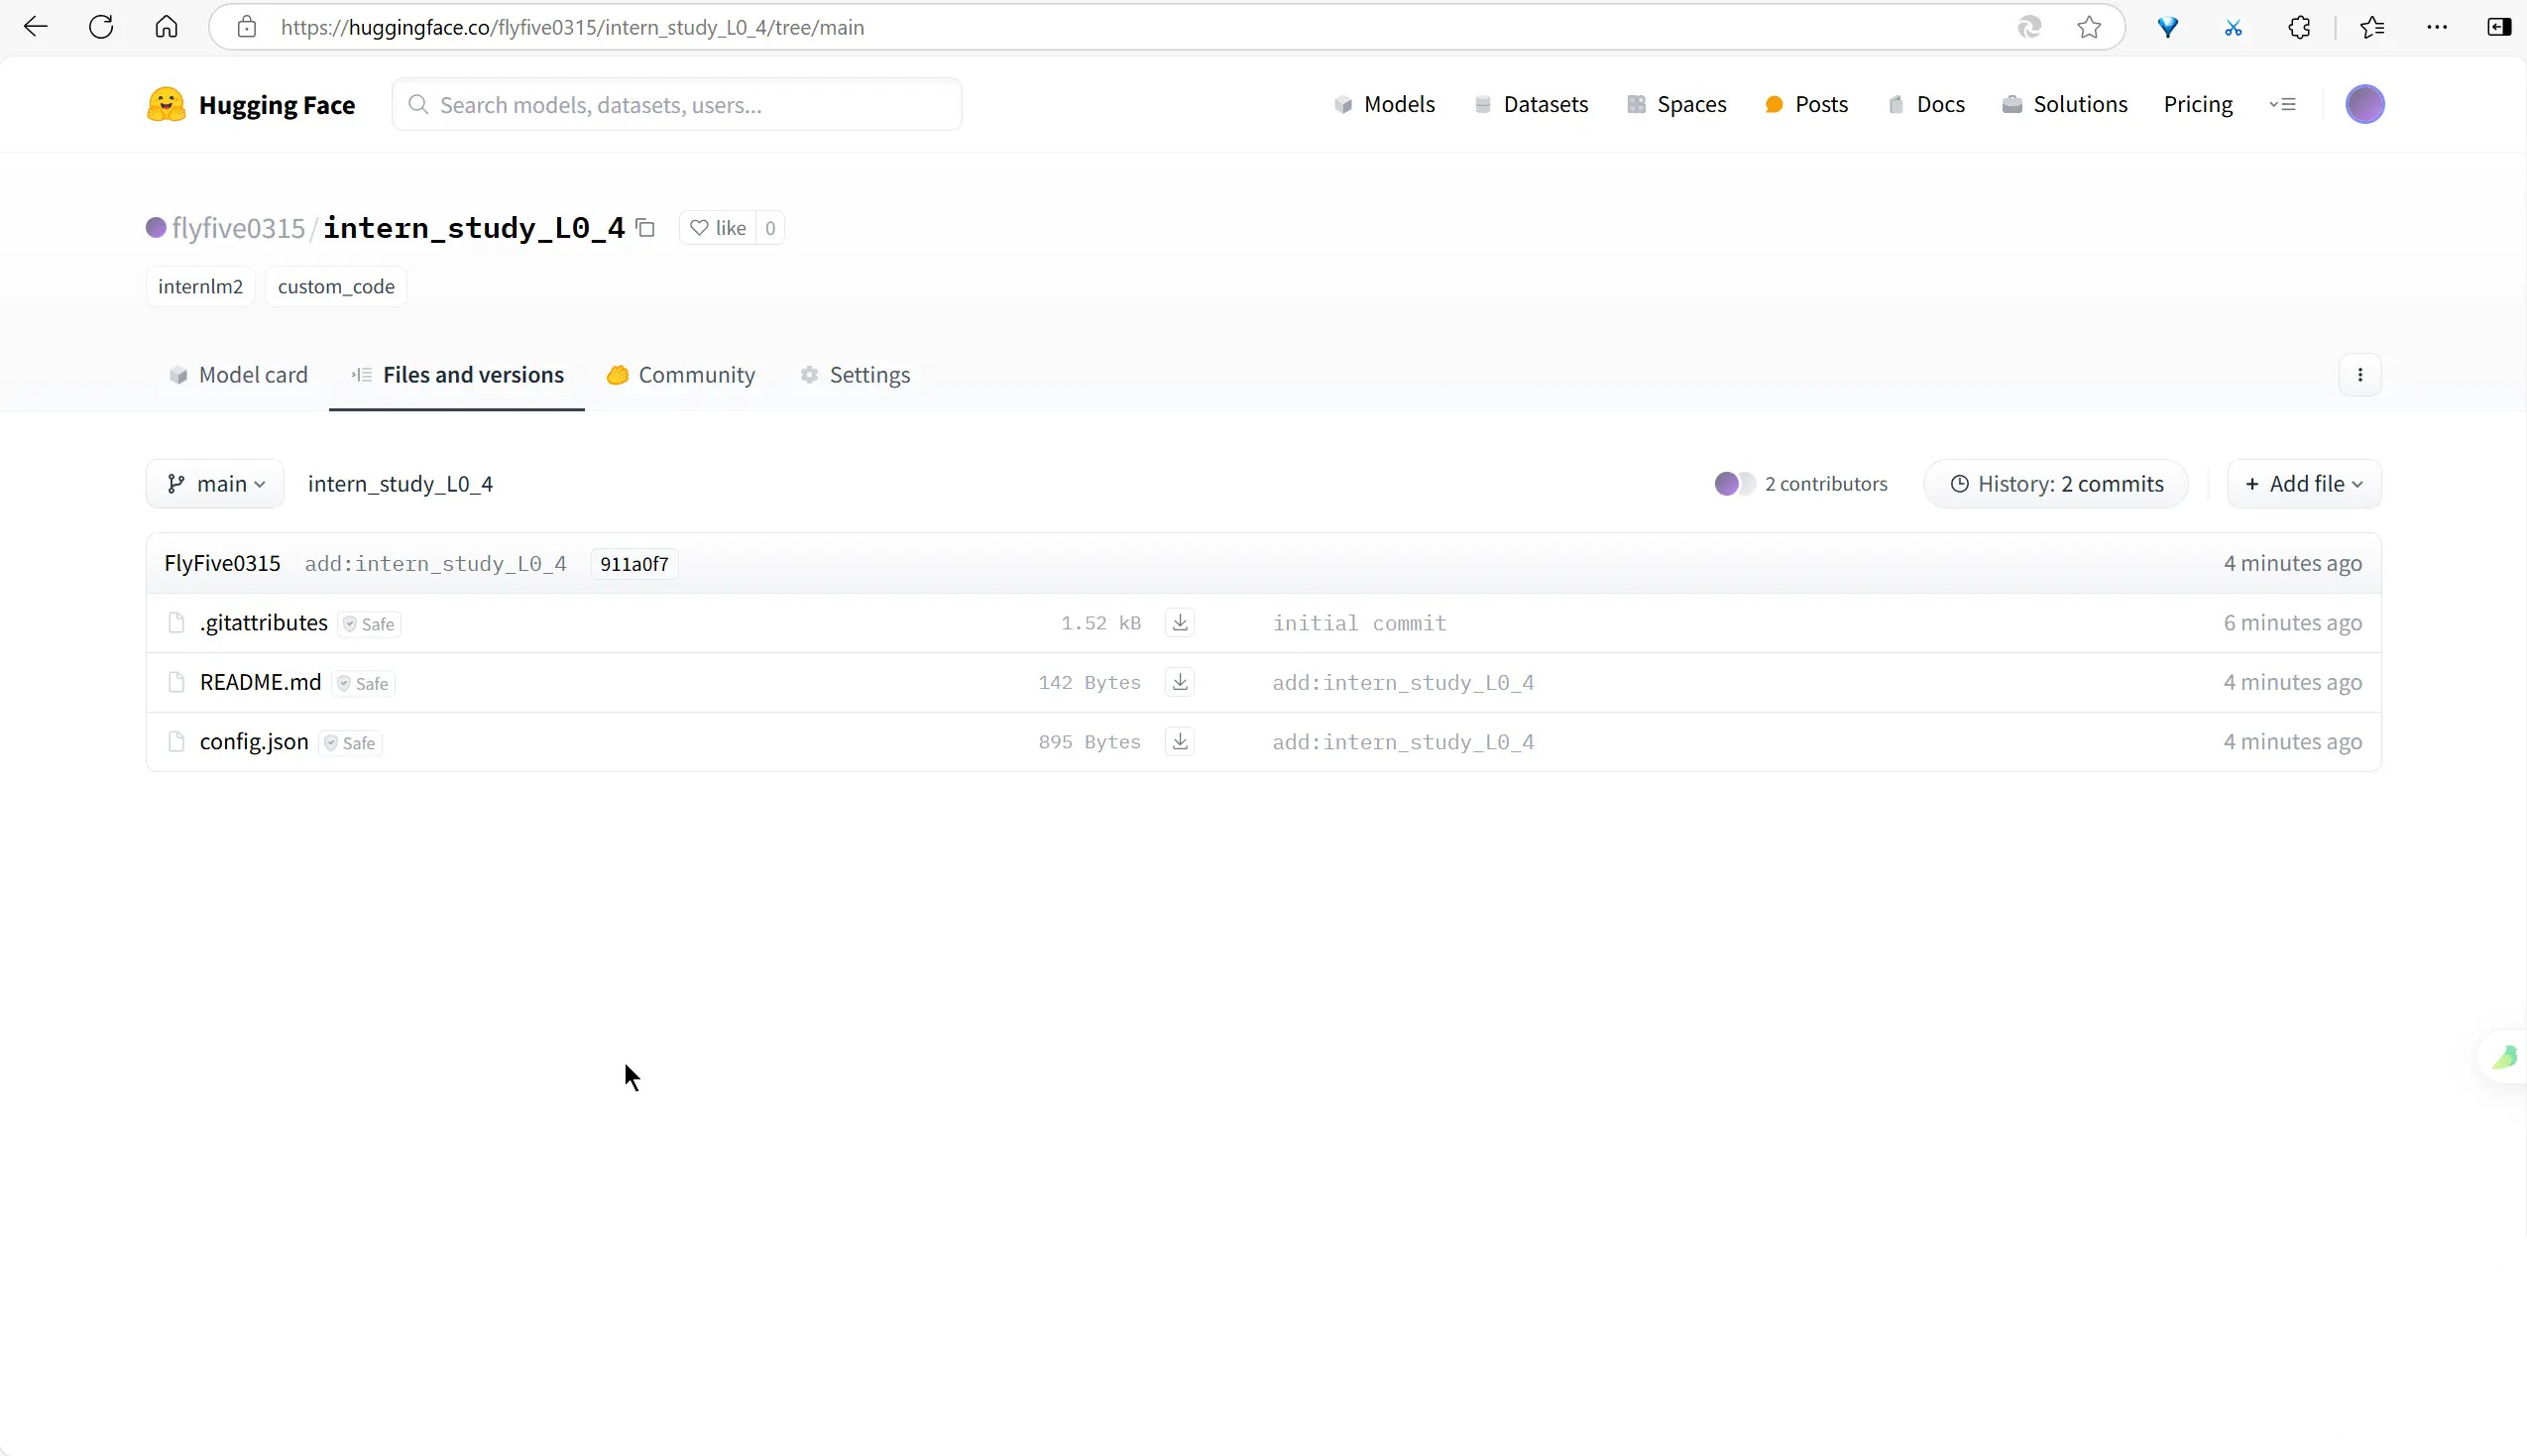Viewport: 2527px width, 1456px height.
Task: Expand the extra navigation menu
Action: (2282, 105)
